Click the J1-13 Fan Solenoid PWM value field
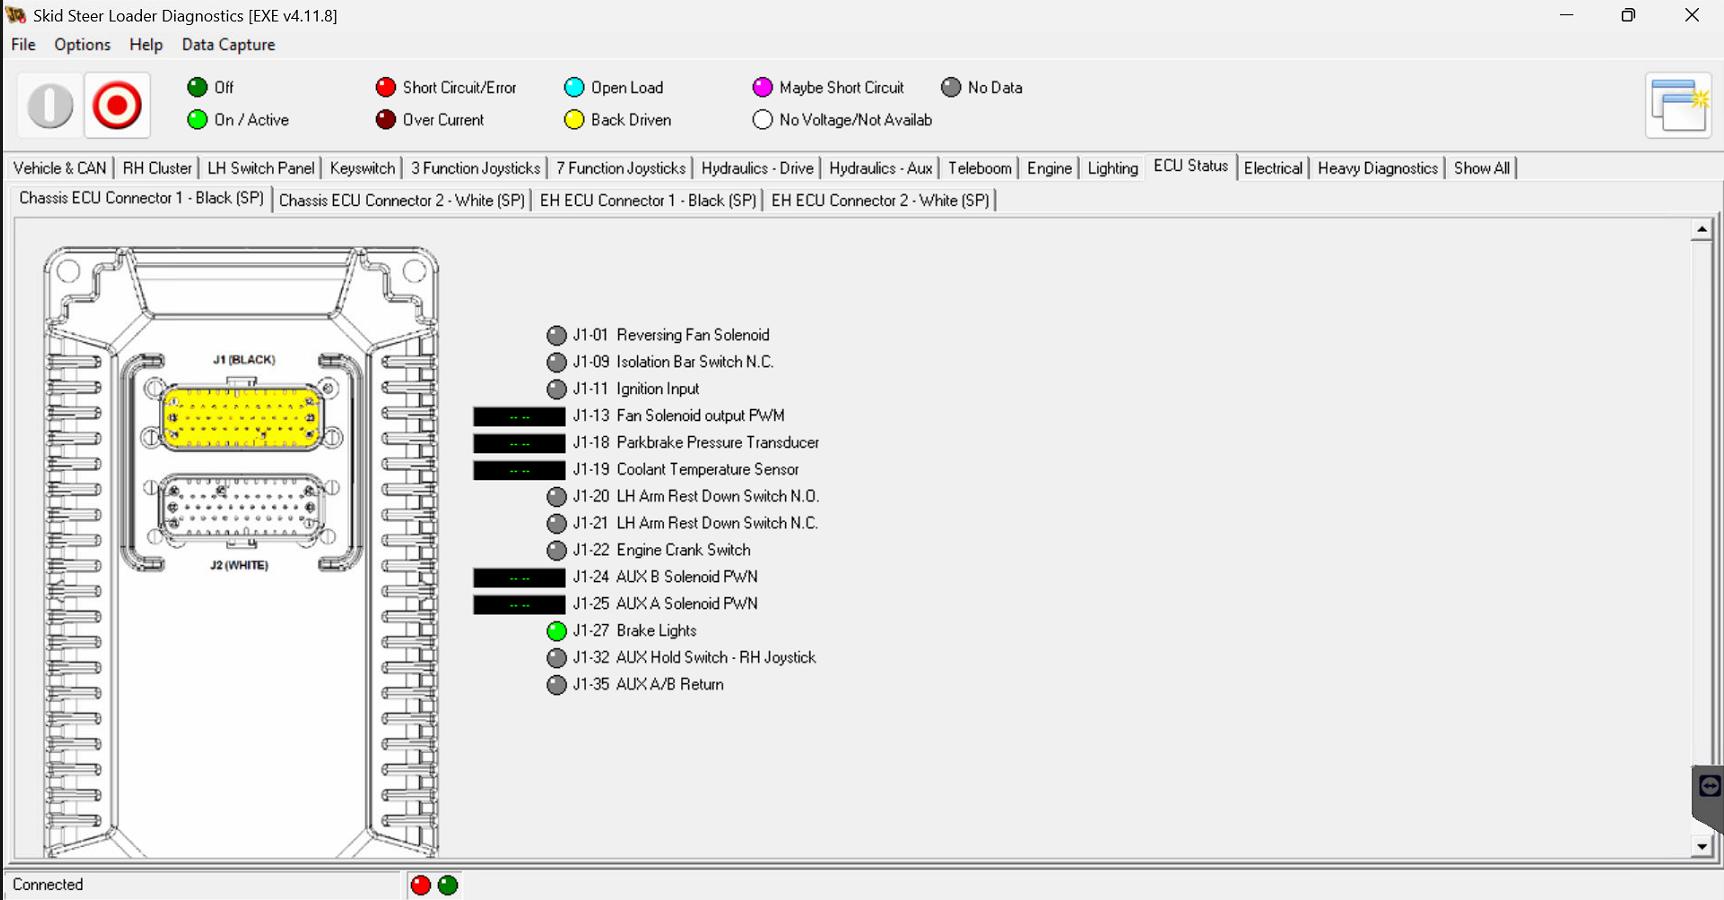The image size is (1724, 900). click(519, 416)
